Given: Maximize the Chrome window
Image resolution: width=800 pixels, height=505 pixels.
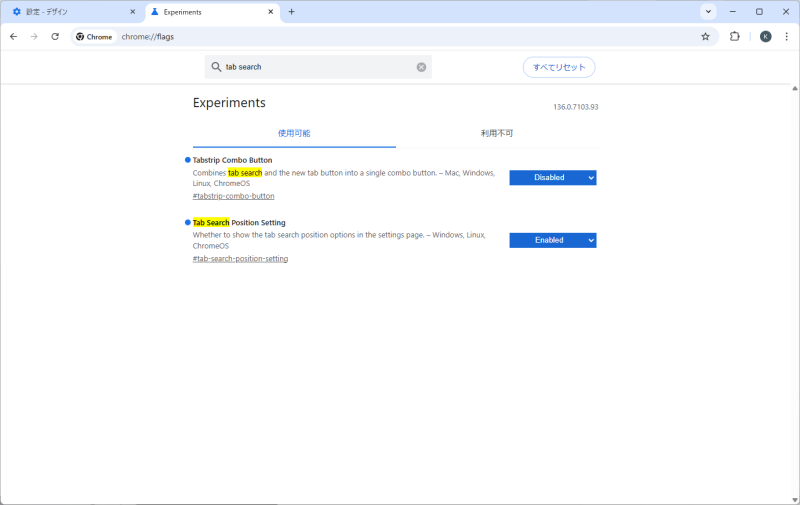Looking at the screenshot, I should click(x=759, y=12).
